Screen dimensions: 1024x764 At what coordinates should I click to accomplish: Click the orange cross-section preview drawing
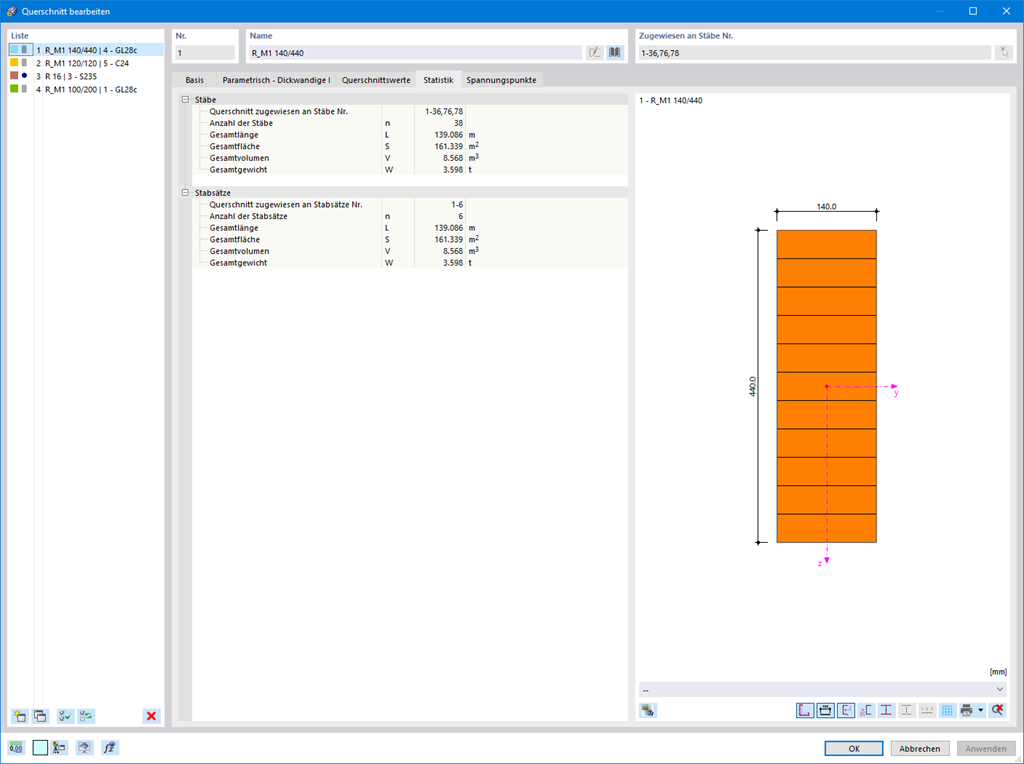pyautogui.click(x=826, y=386)
